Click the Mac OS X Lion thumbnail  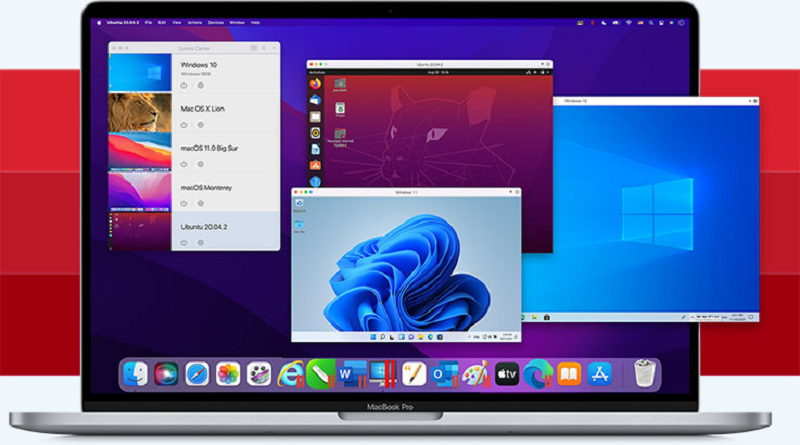pos(138,114)
